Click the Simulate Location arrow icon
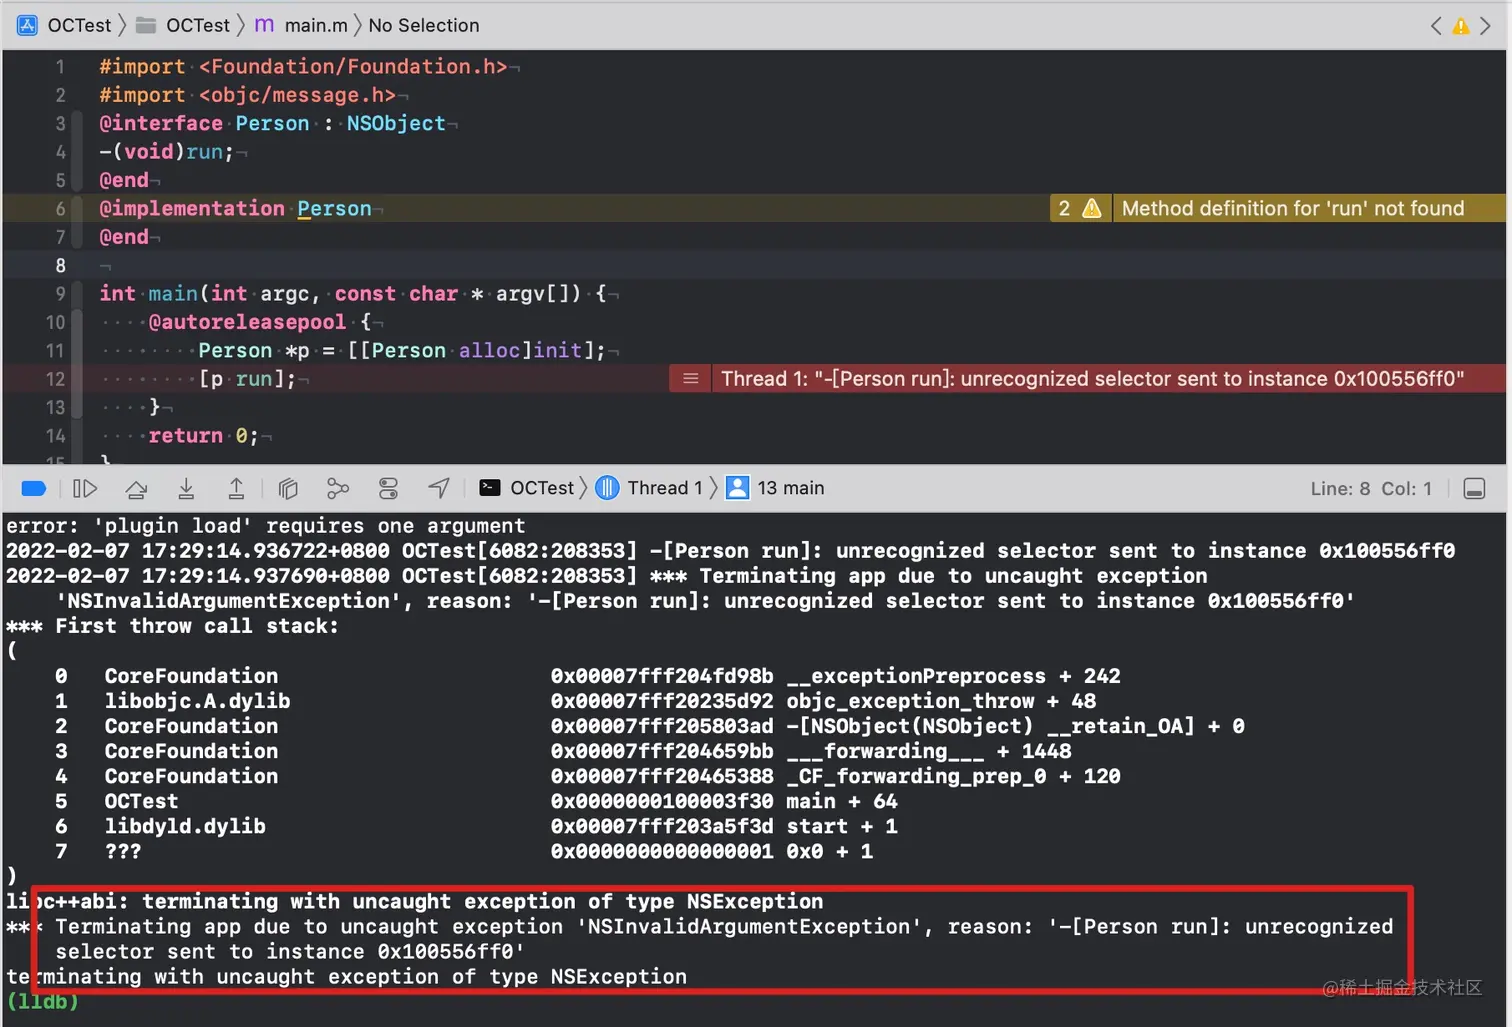Image resolution: width=1512 pixels, height=1027 pixels. 439,488
